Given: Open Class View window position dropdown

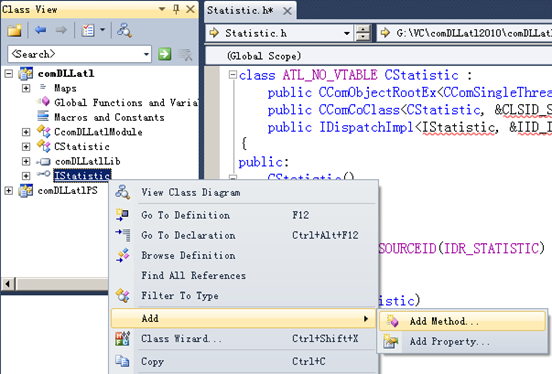Looking at the screenshot, I should point(162,9).
